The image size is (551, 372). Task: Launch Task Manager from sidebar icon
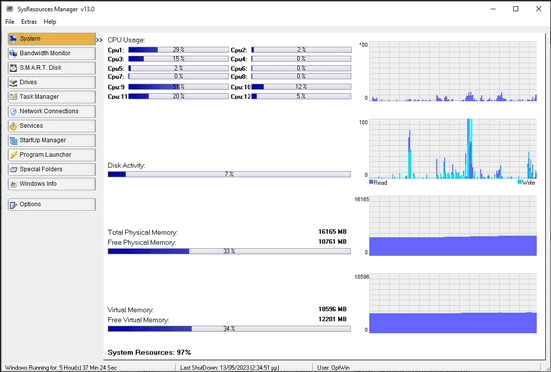13,97
